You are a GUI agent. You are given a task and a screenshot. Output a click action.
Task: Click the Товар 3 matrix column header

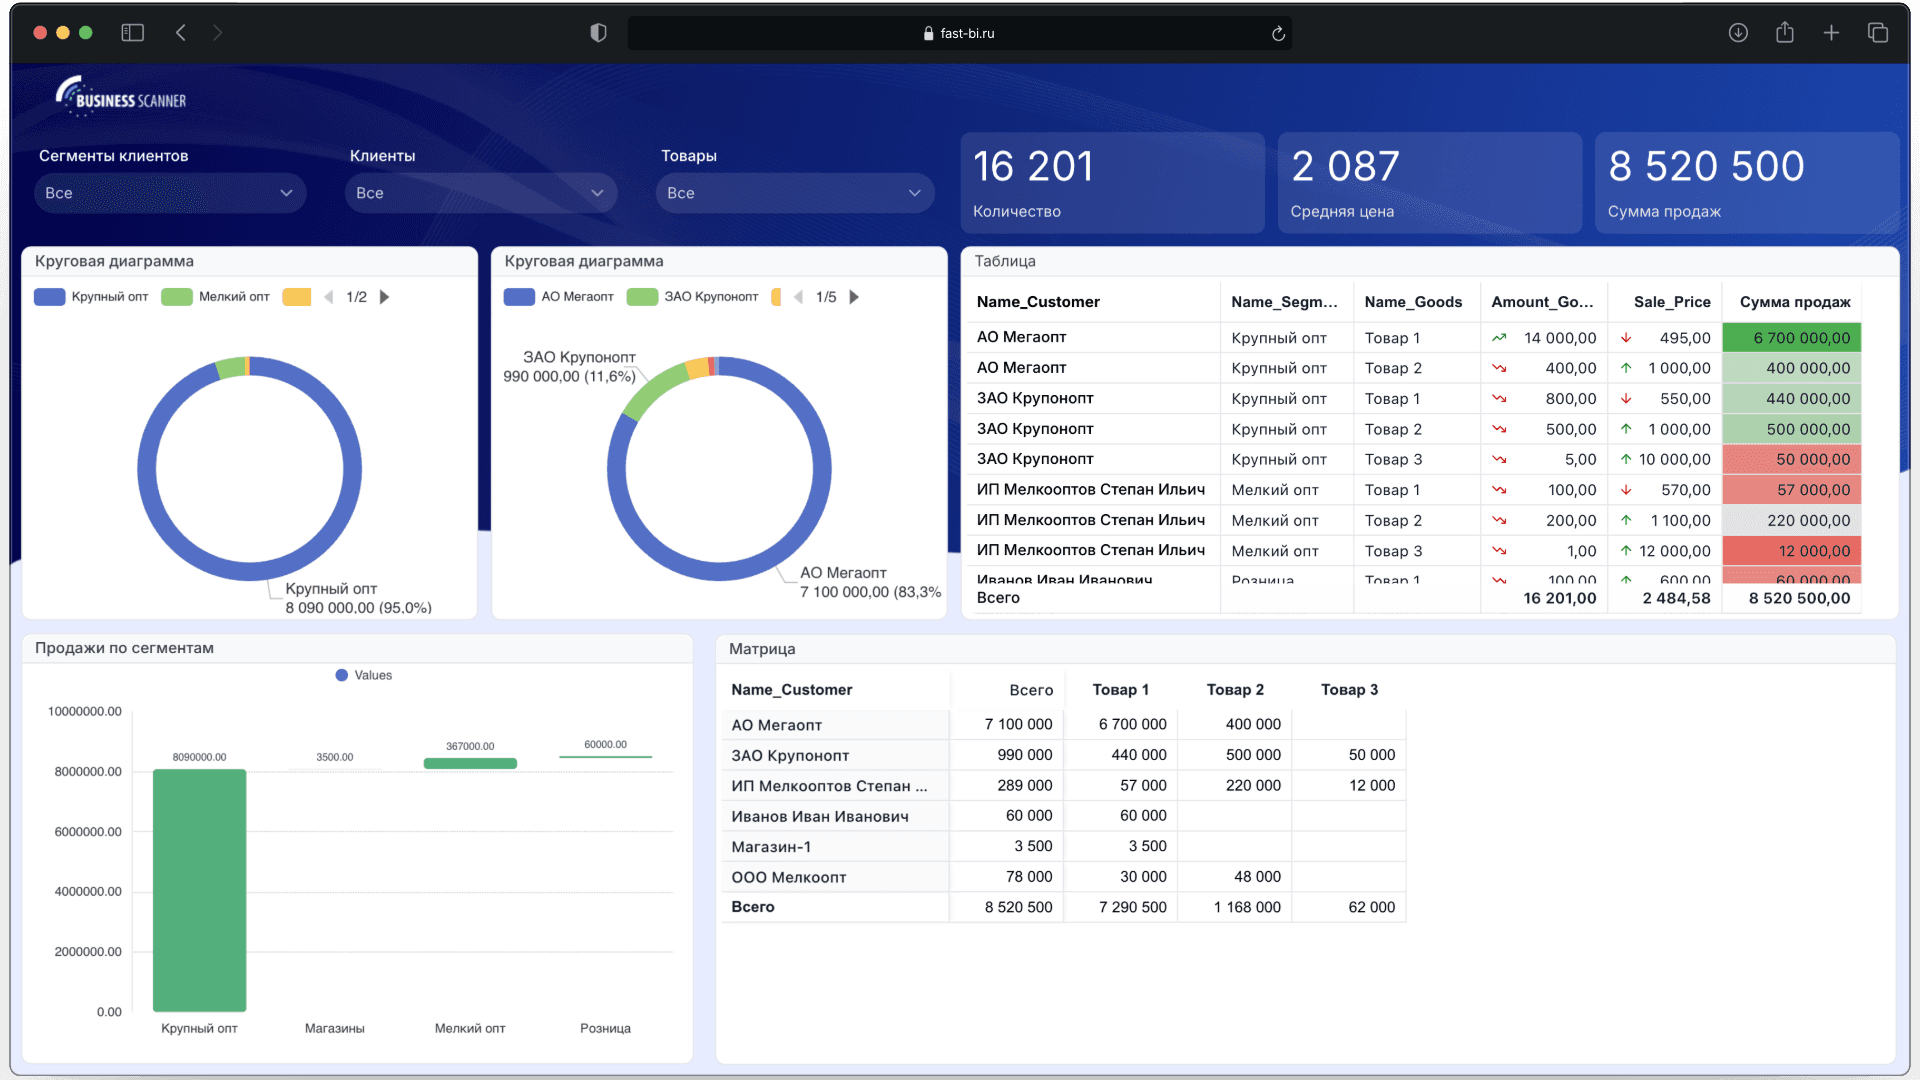pyautogui.click(x=1349, y=690)
